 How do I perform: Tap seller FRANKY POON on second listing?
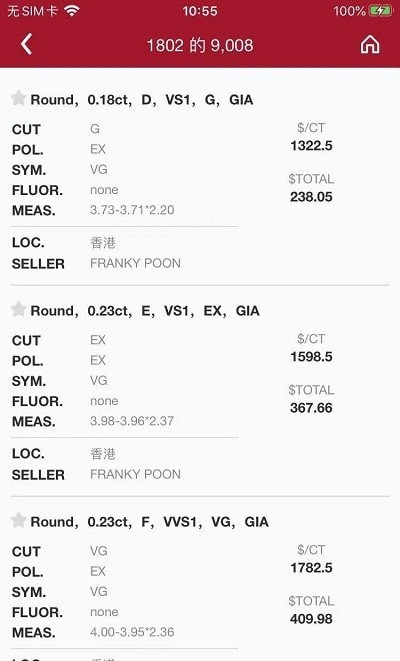point(135,474)
